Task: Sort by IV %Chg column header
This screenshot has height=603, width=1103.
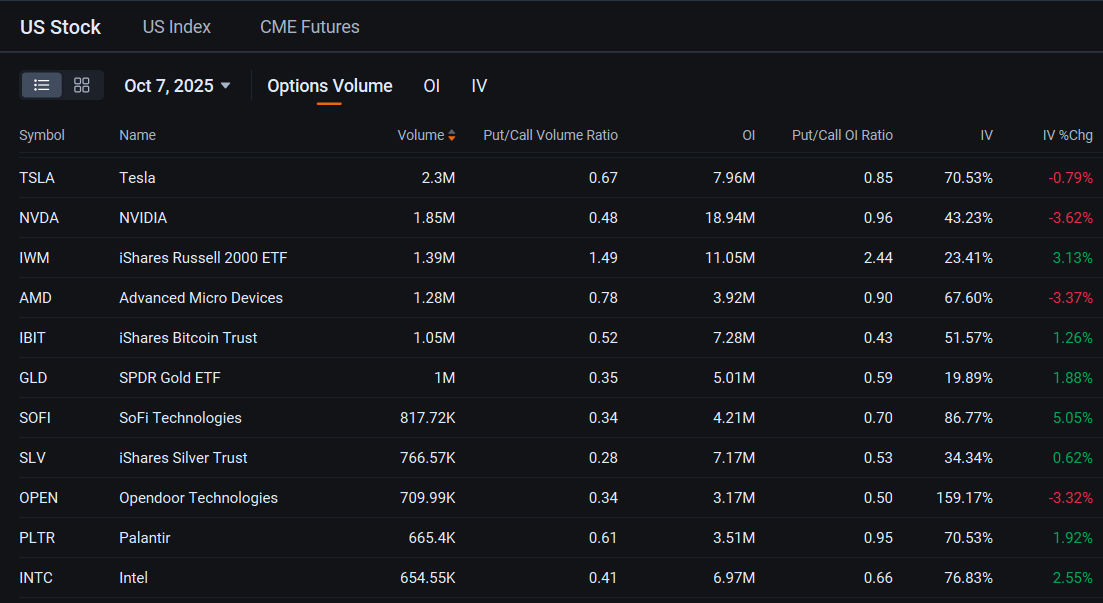Action: [x=1067, y=135]
